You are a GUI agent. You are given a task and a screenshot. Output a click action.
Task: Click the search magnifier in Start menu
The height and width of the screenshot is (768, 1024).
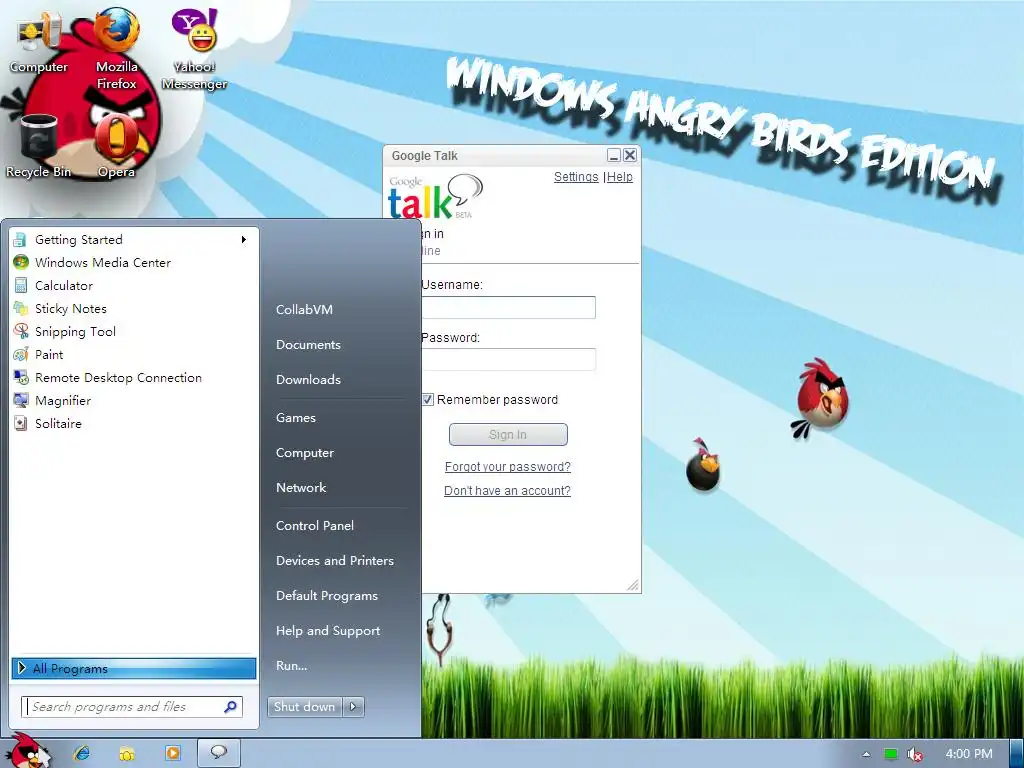231,707
